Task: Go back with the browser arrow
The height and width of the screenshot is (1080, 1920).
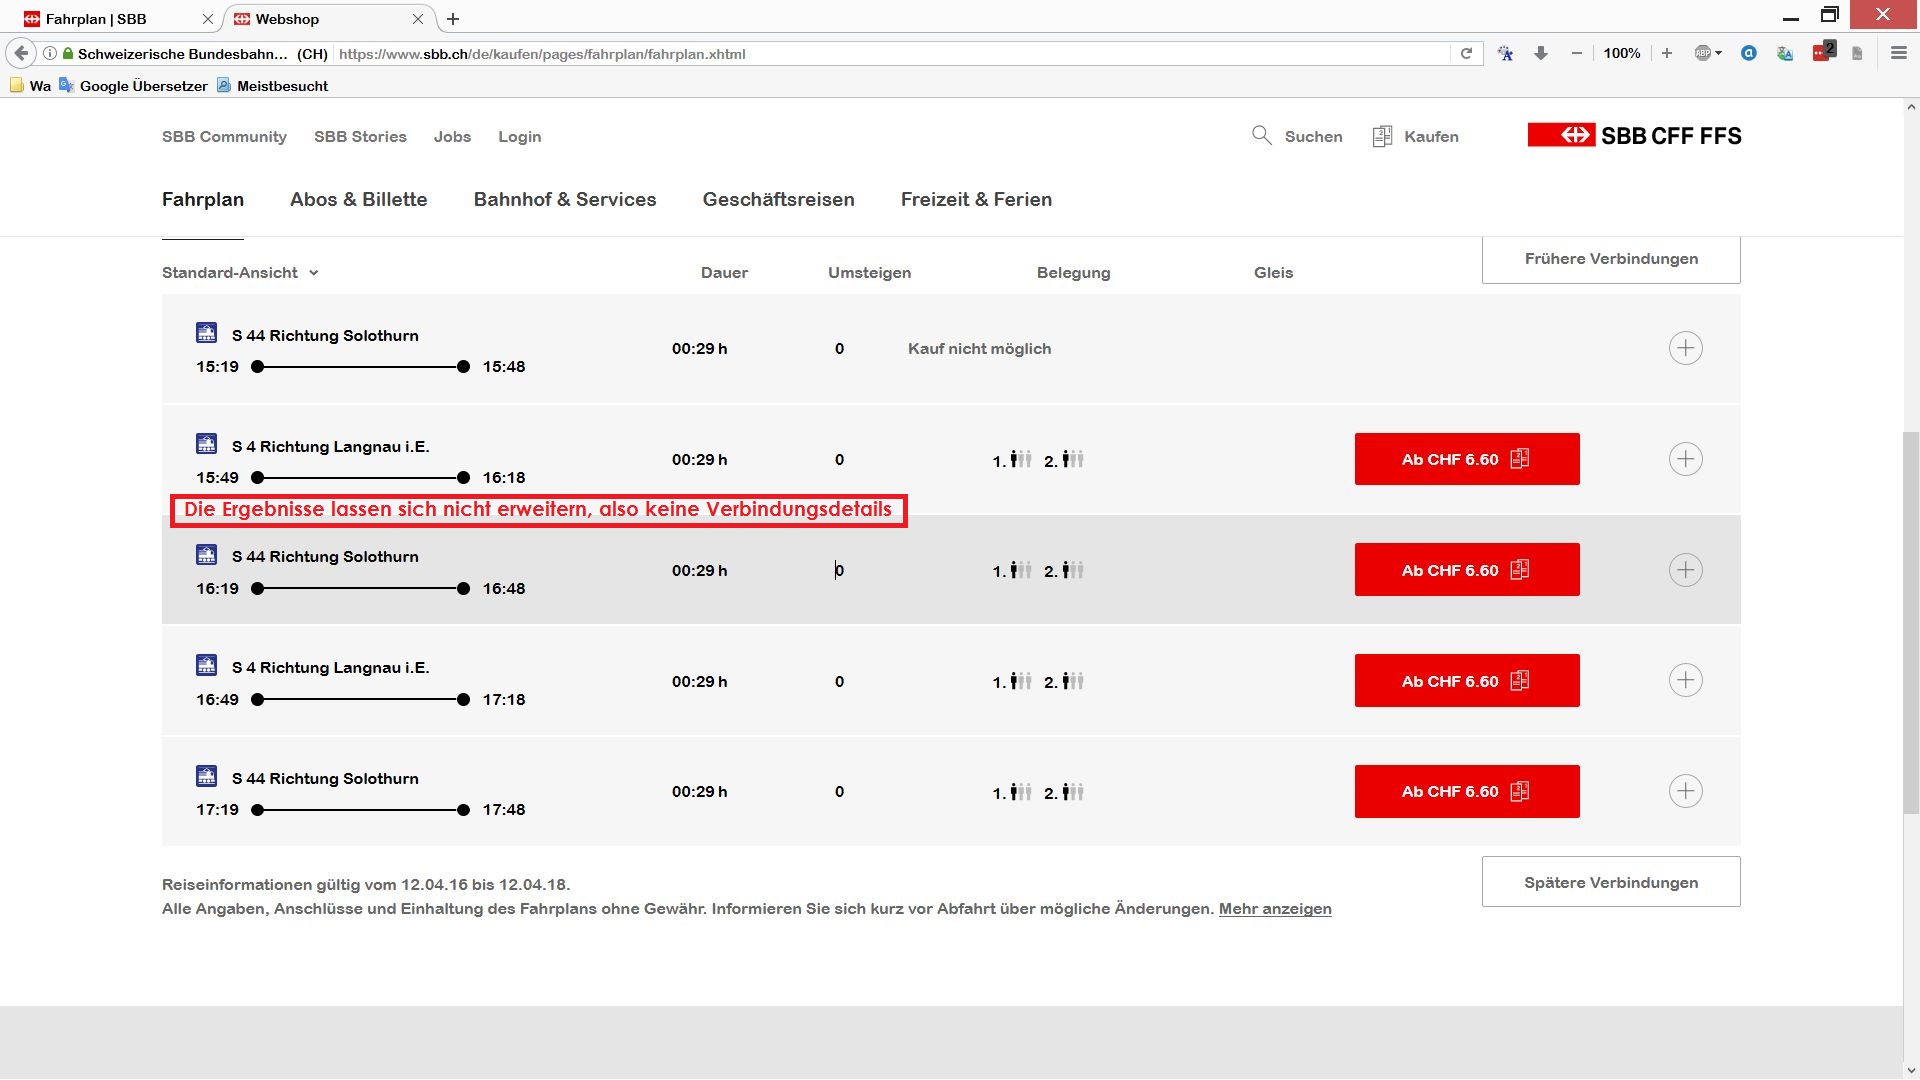Action: [21, 54]
